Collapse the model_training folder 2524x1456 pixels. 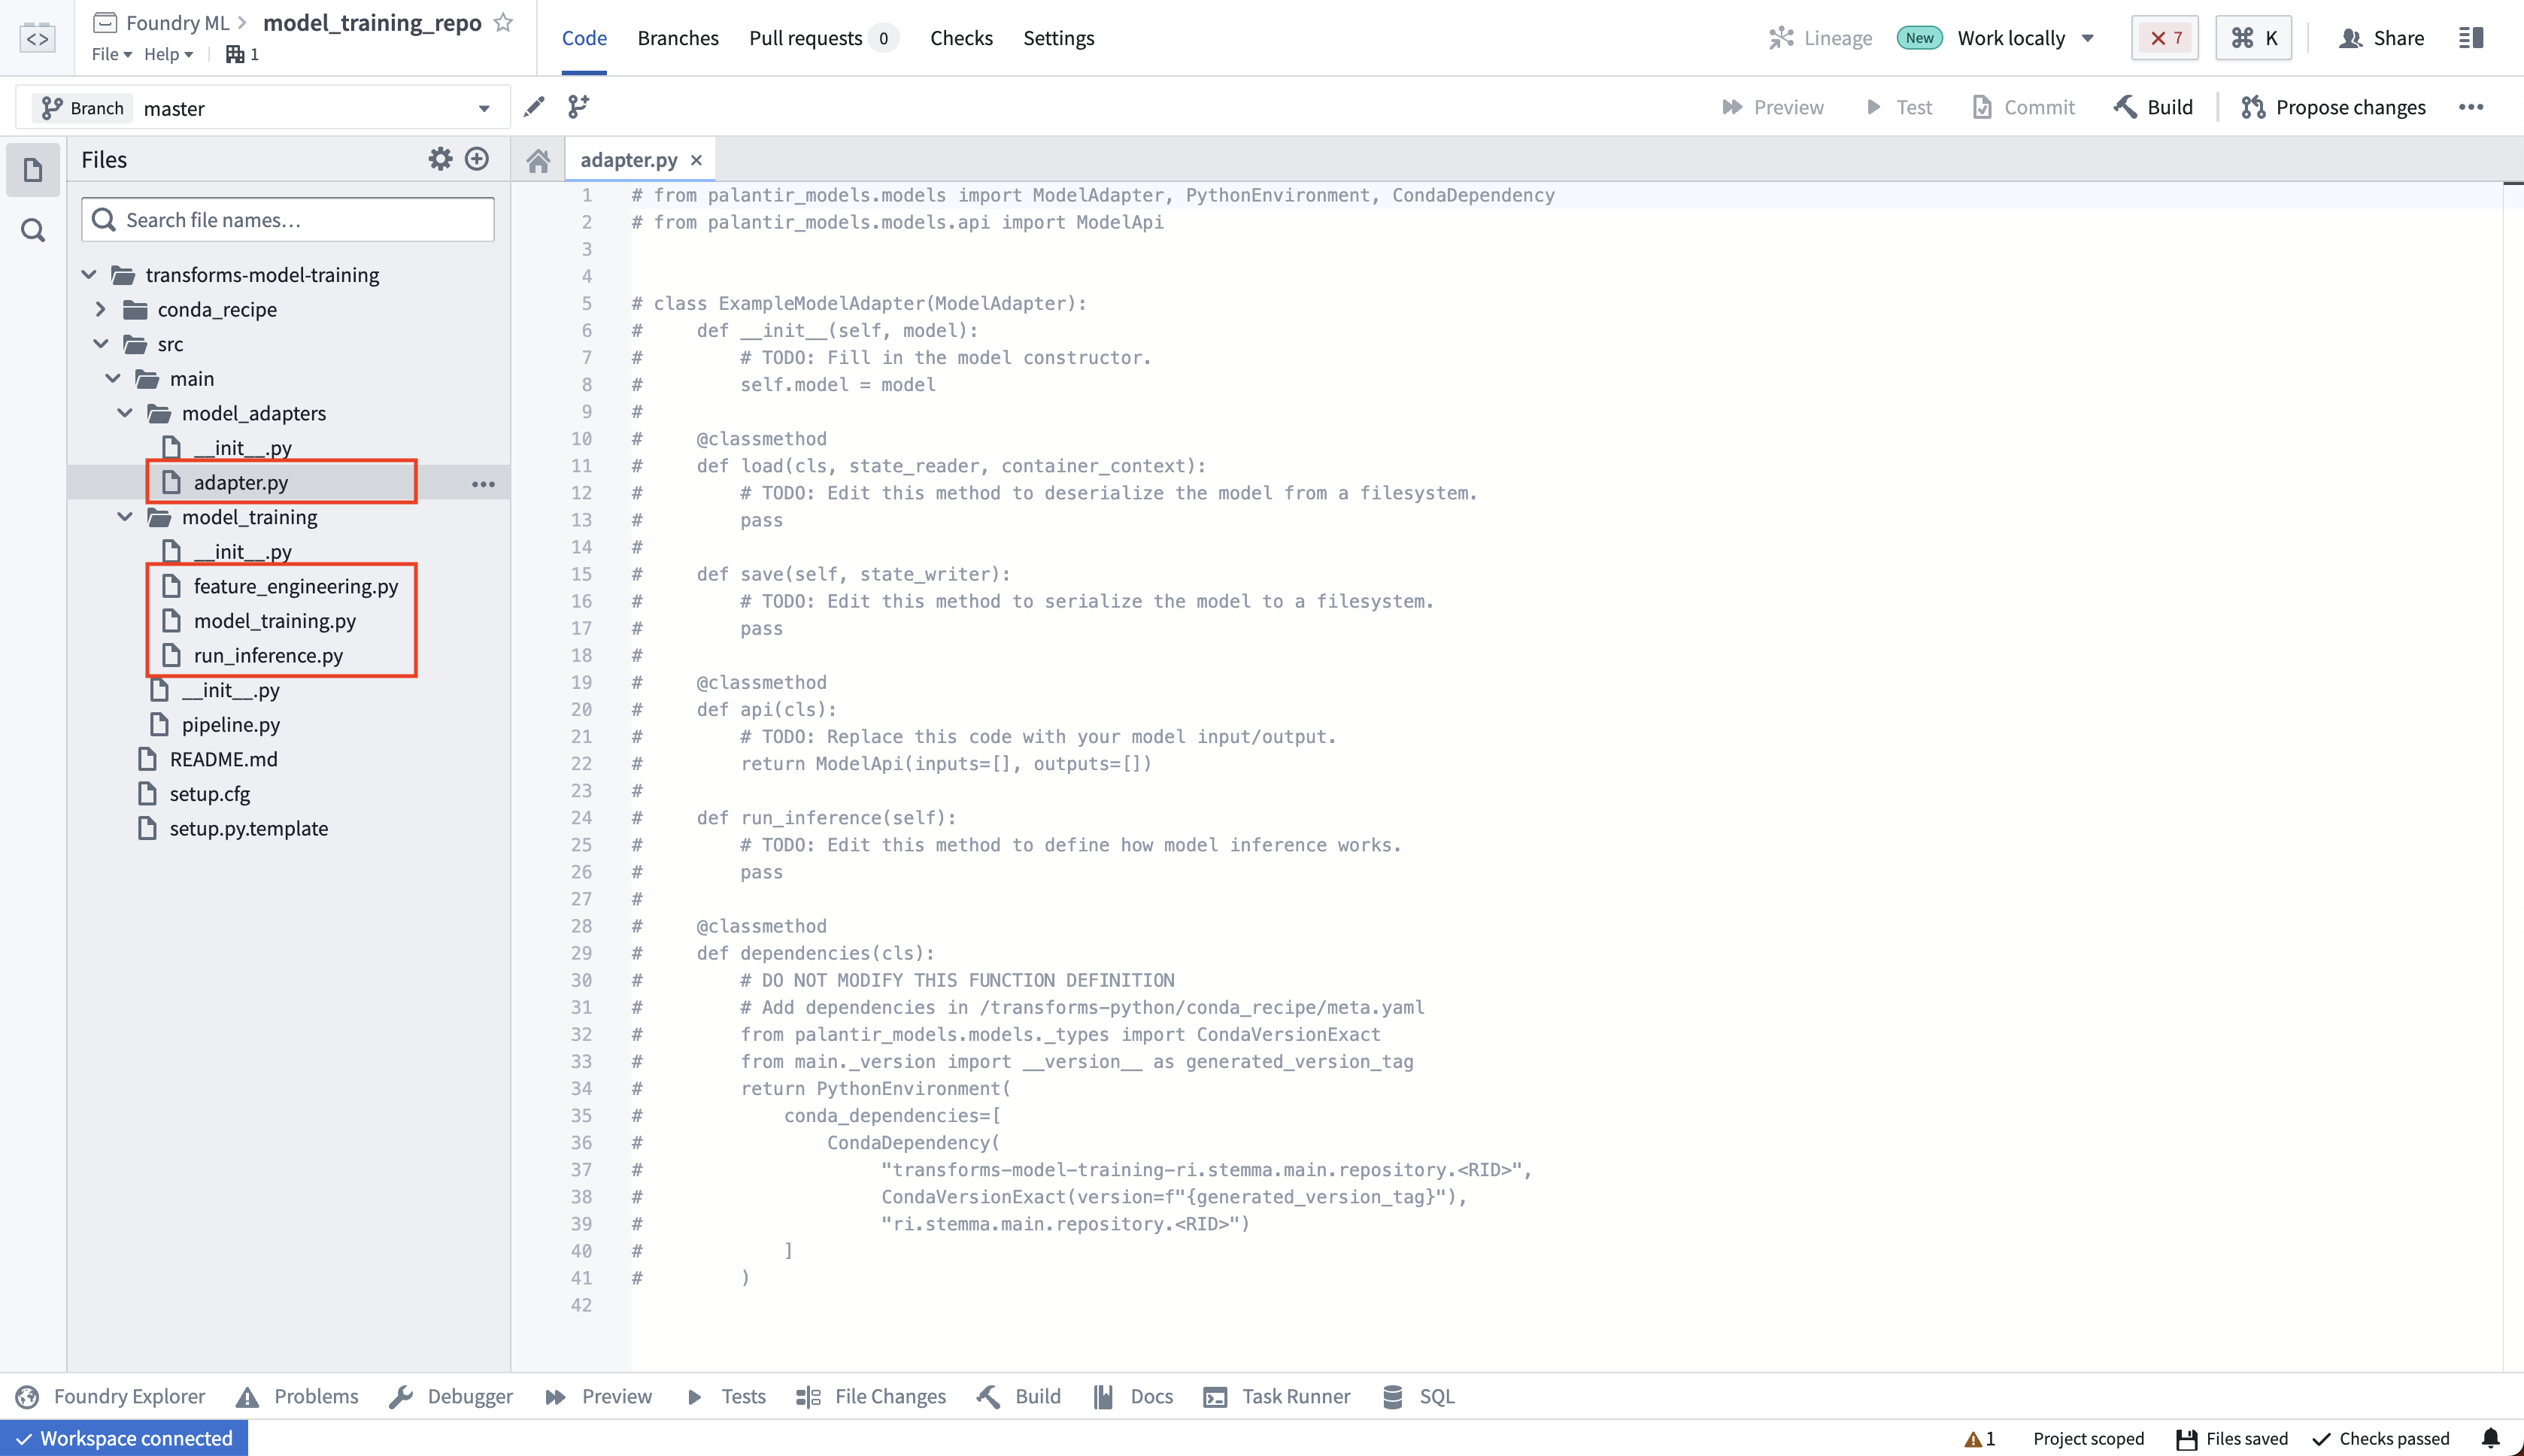(x=125, y=517)
